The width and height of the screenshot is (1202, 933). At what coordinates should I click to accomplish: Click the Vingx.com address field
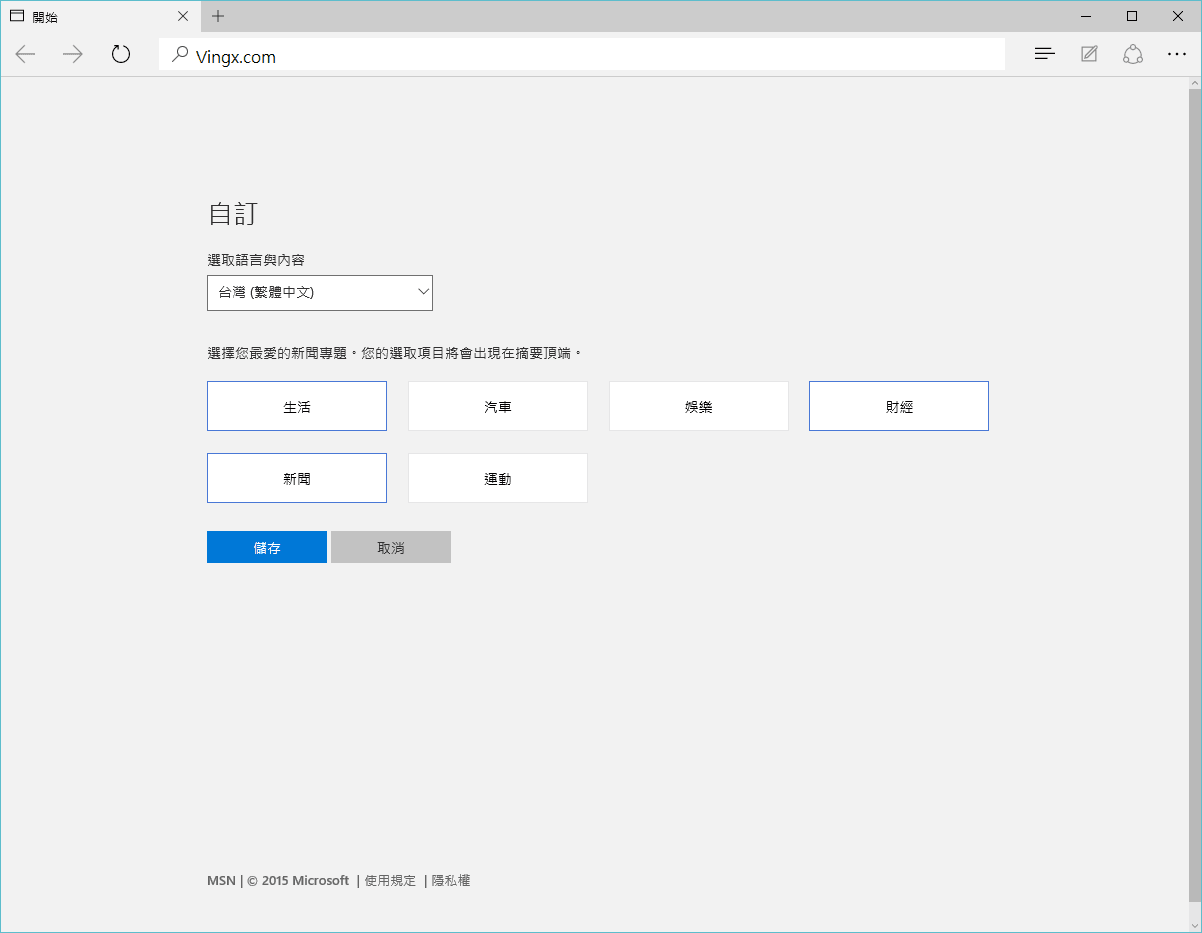point(582,55)
